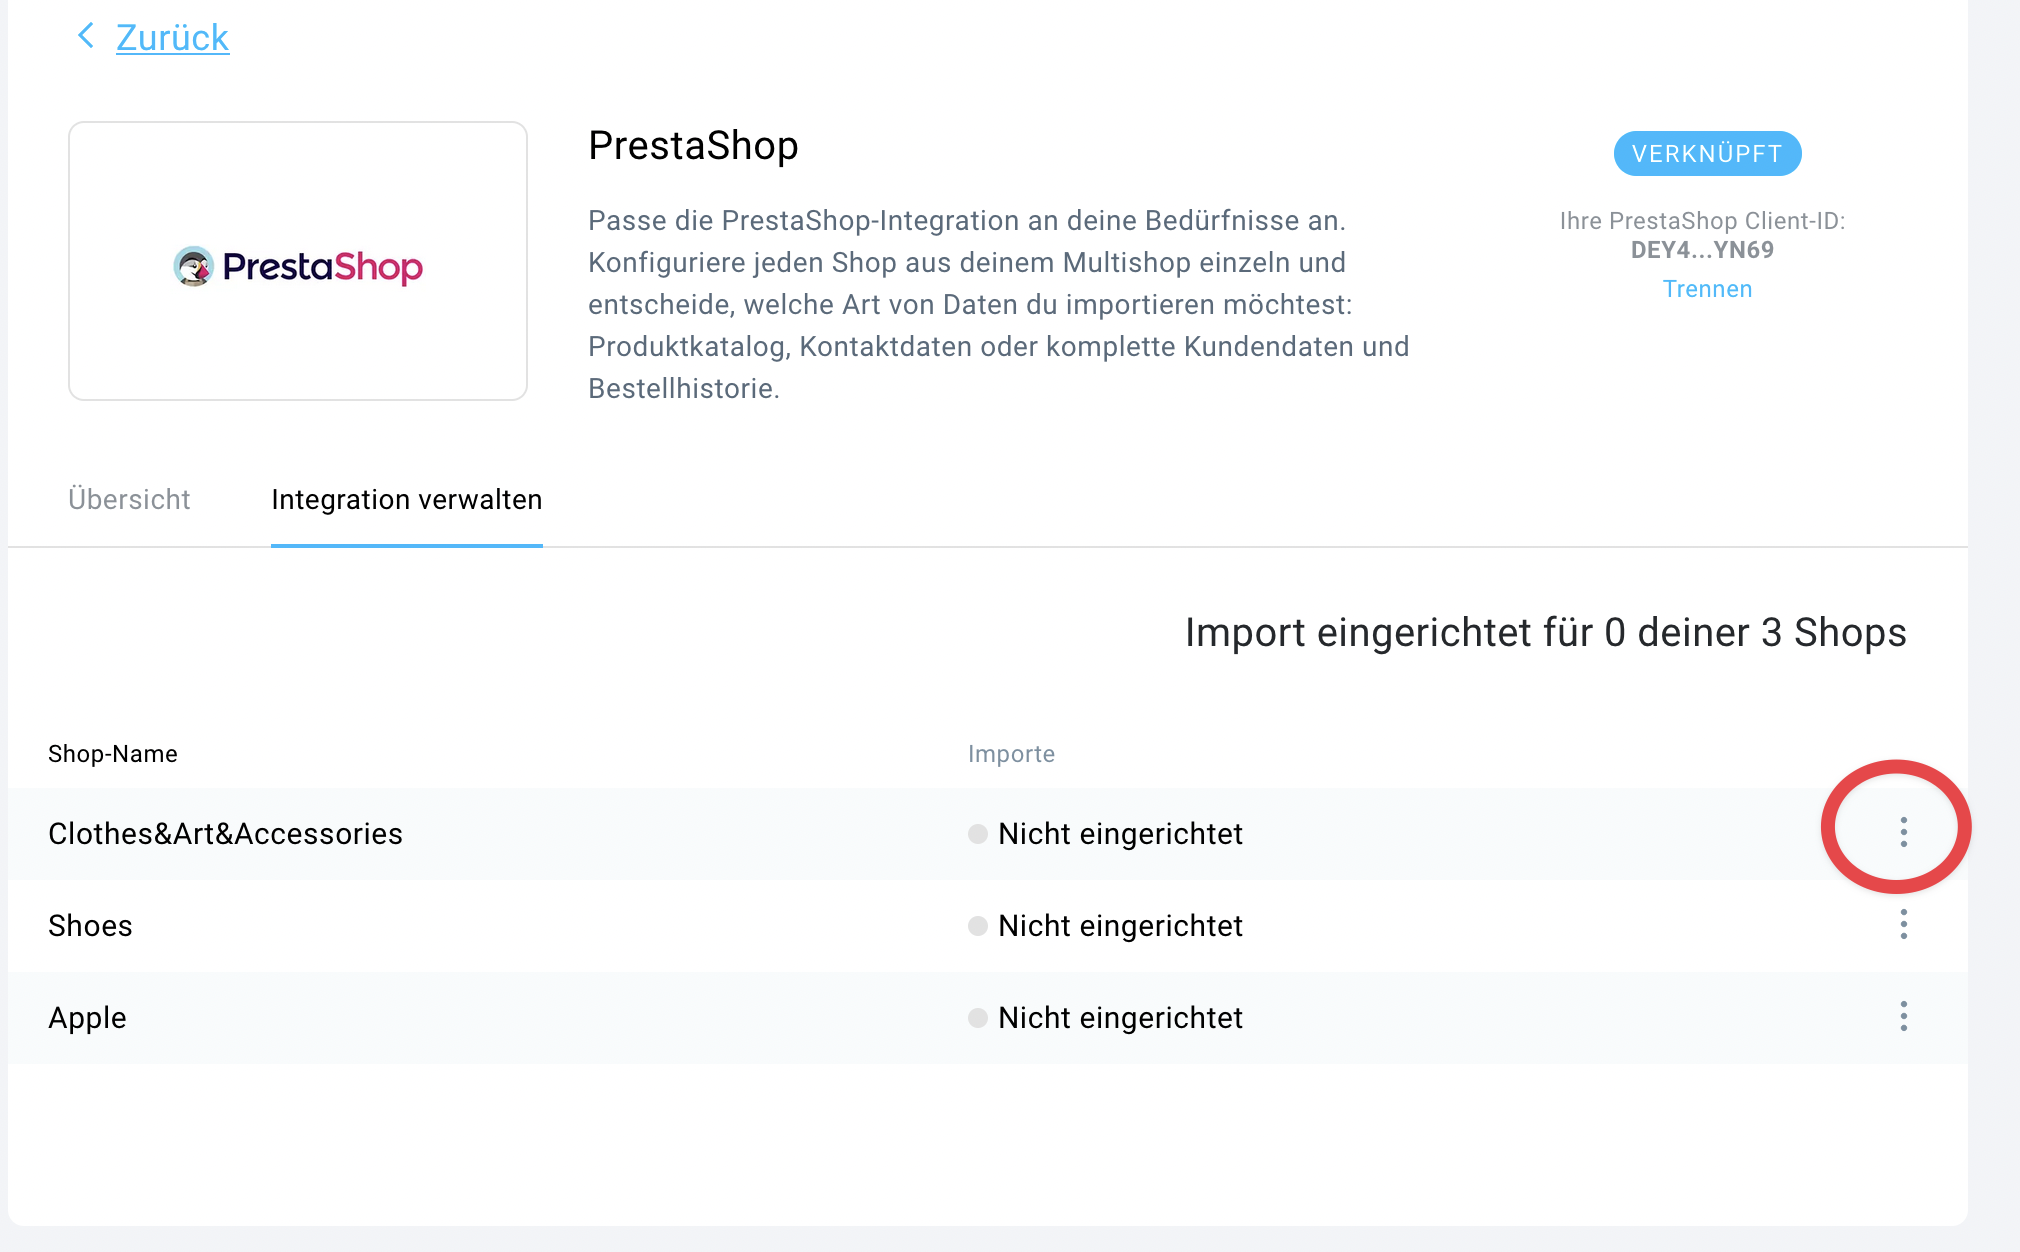Click the Client-ID value DEY4...YN69
Screen dimensions: 2020x1252
point(1702,250)
